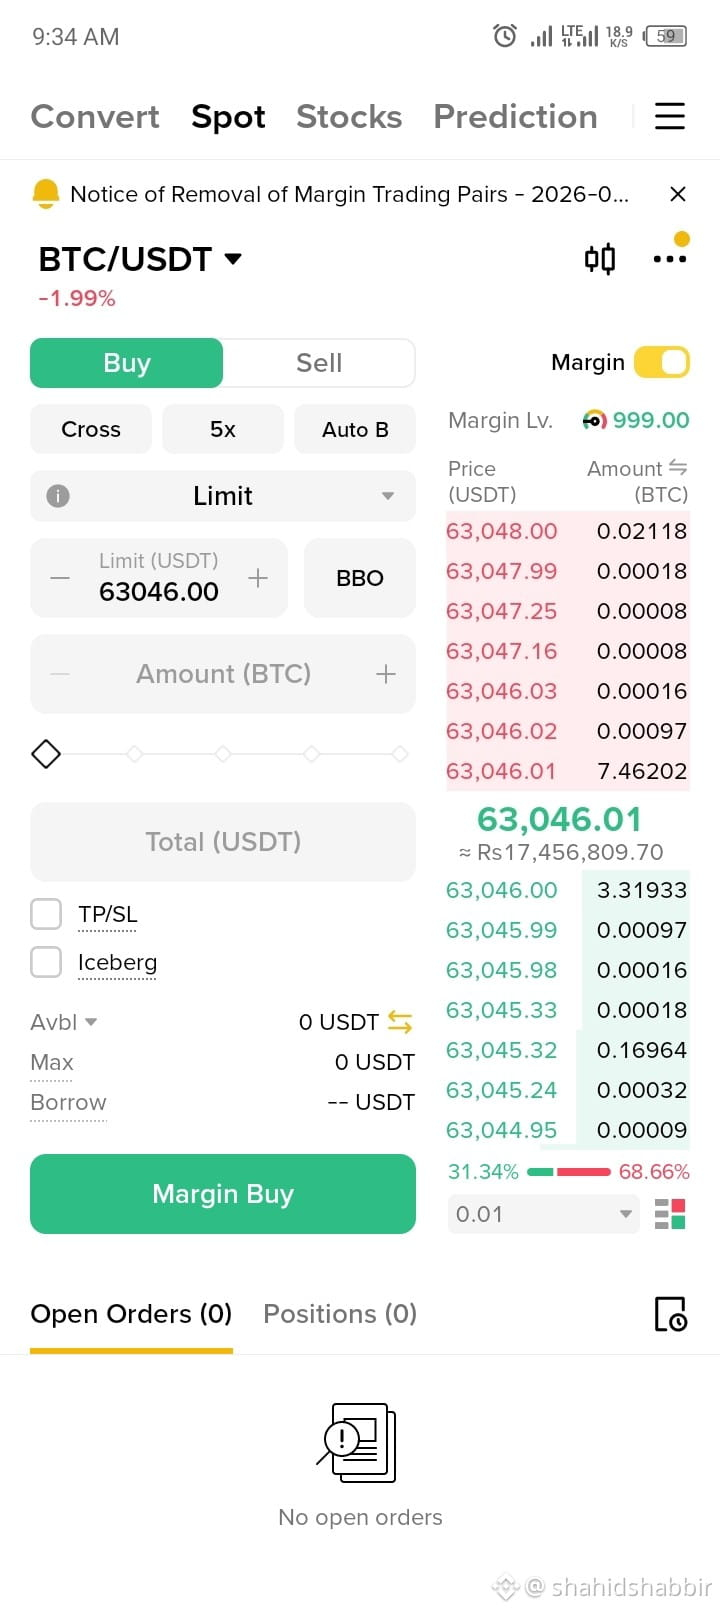Swap the Amount column unit icon

click(678, 468)
